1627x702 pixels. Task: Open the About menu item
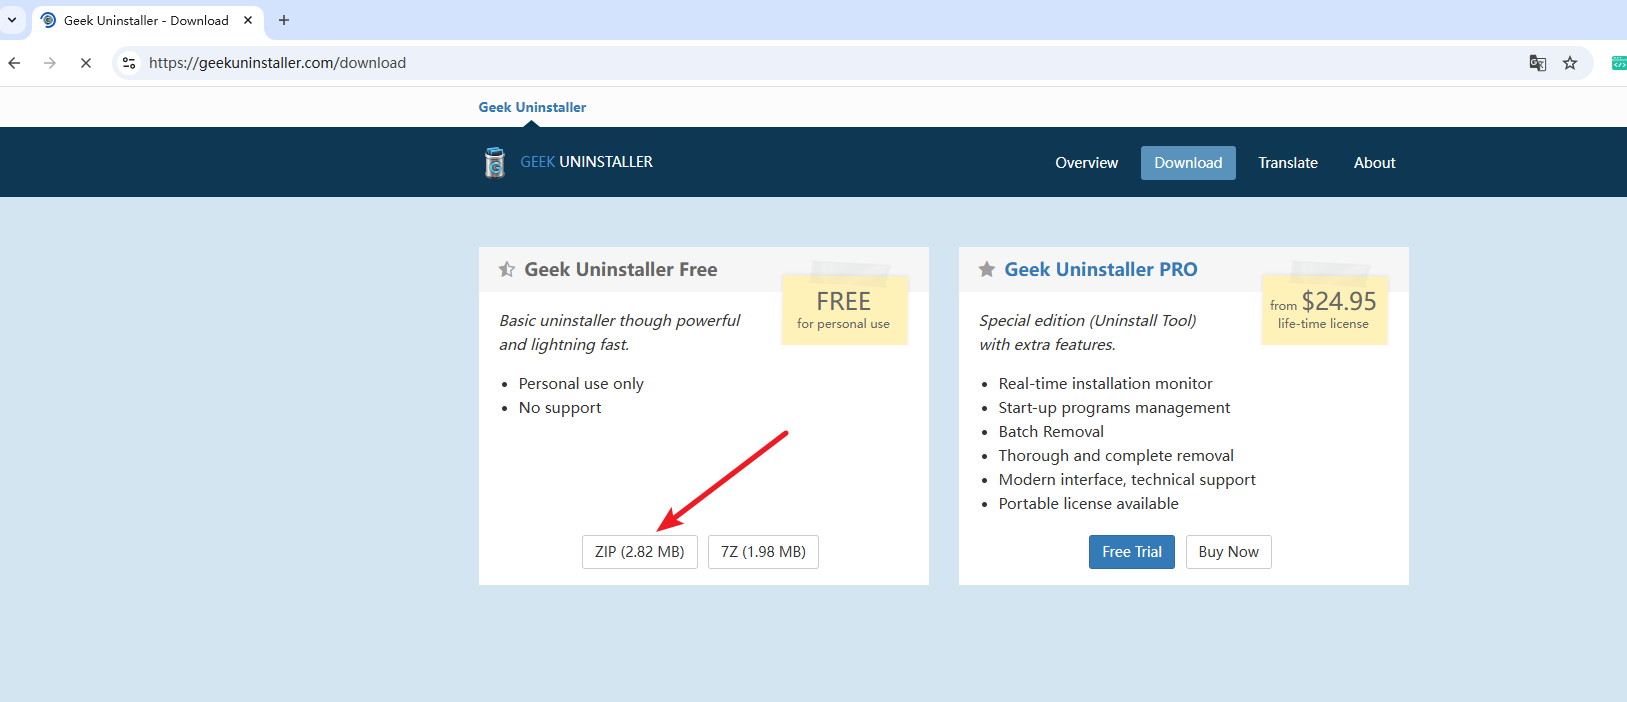tap(1375, 163)
